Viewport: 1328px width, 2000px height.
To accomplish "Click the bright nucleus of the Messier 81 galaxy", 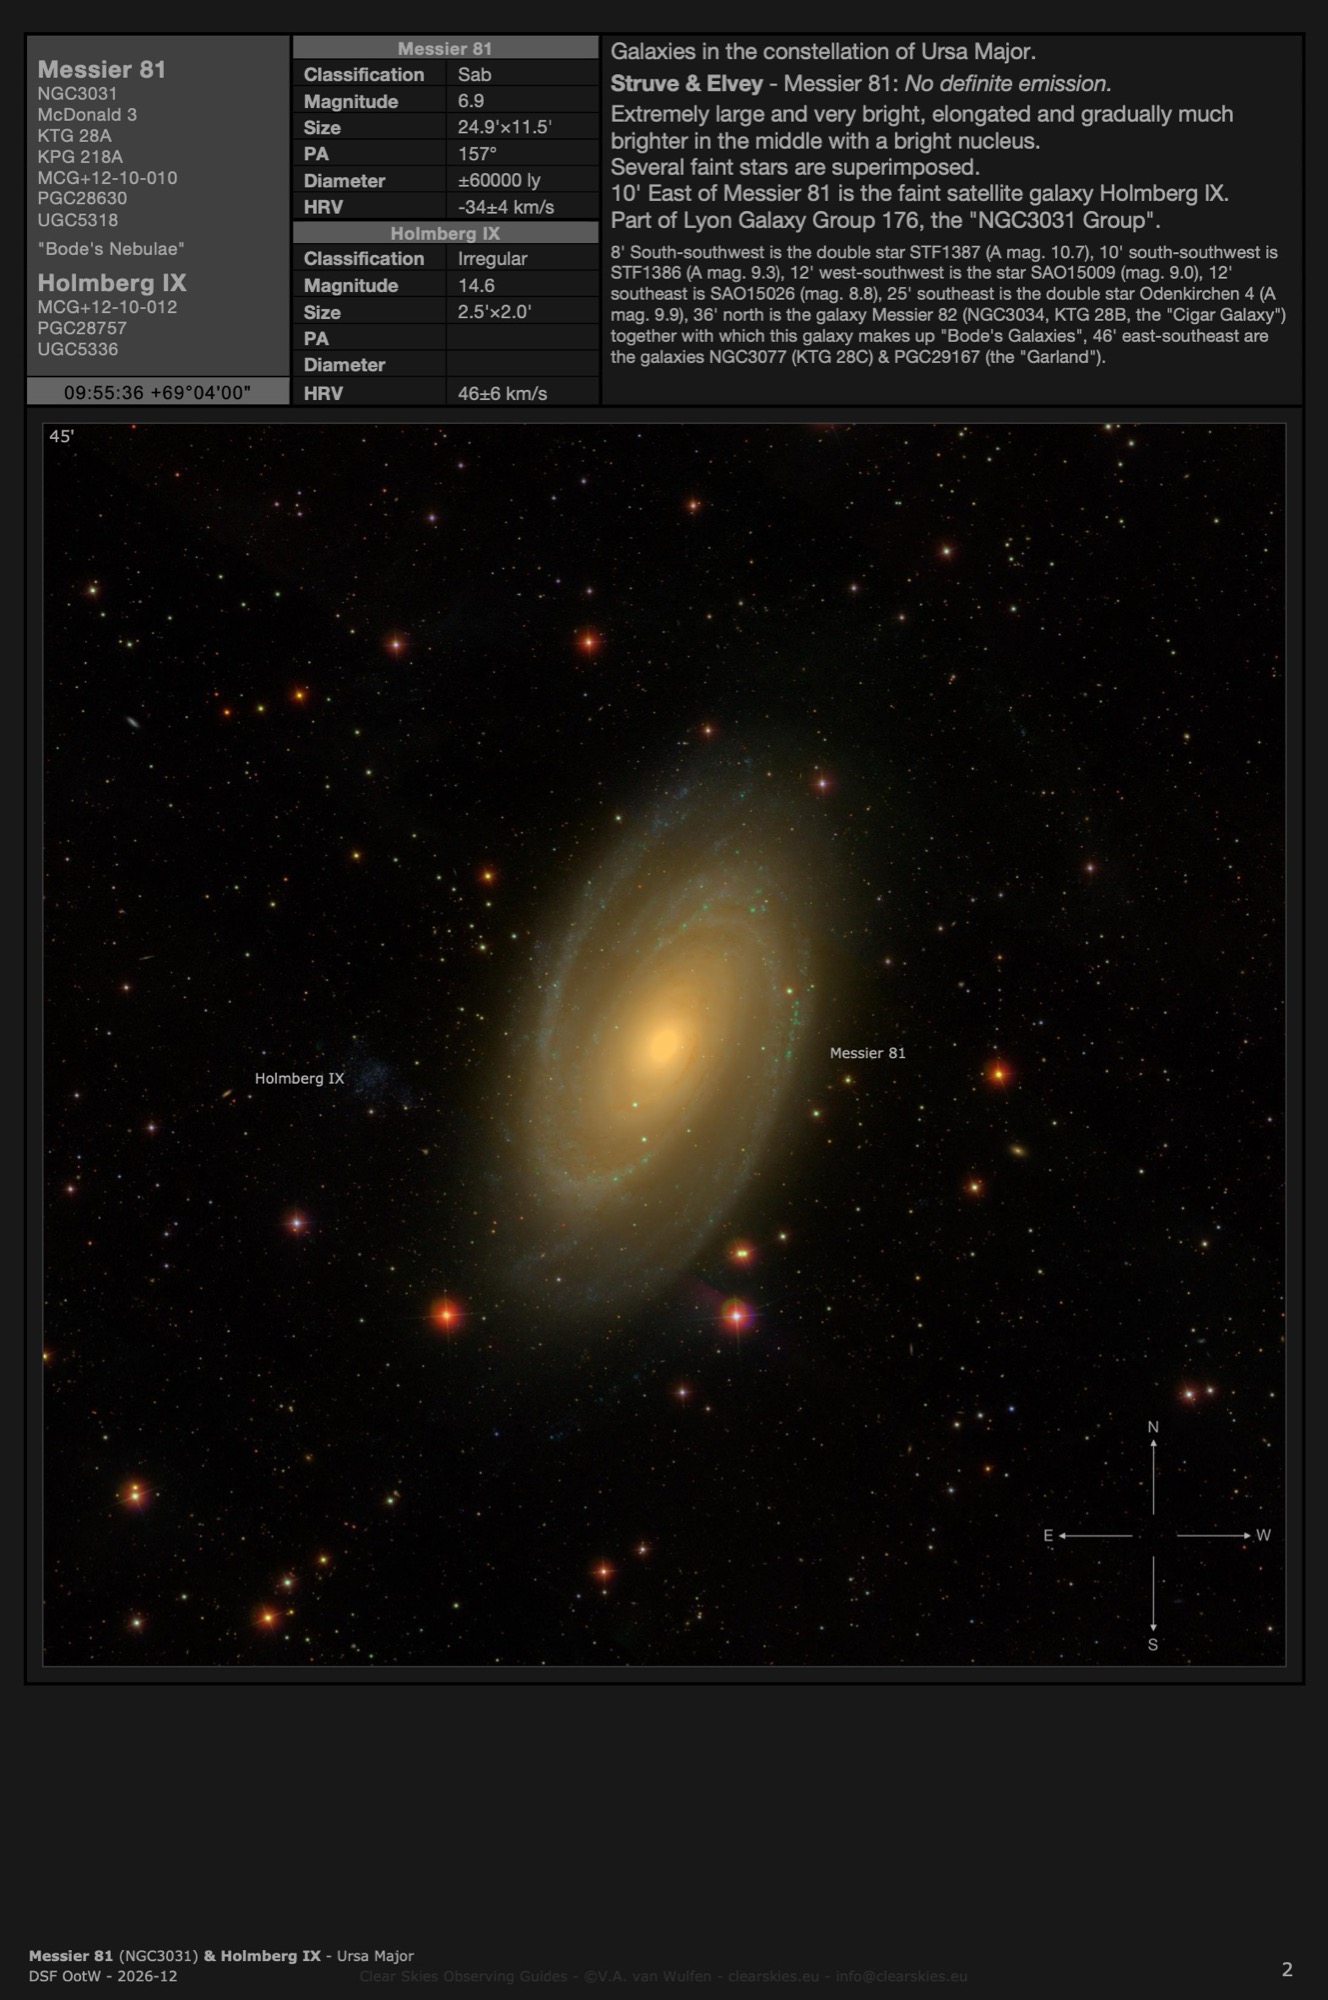I will [665, 1043].
